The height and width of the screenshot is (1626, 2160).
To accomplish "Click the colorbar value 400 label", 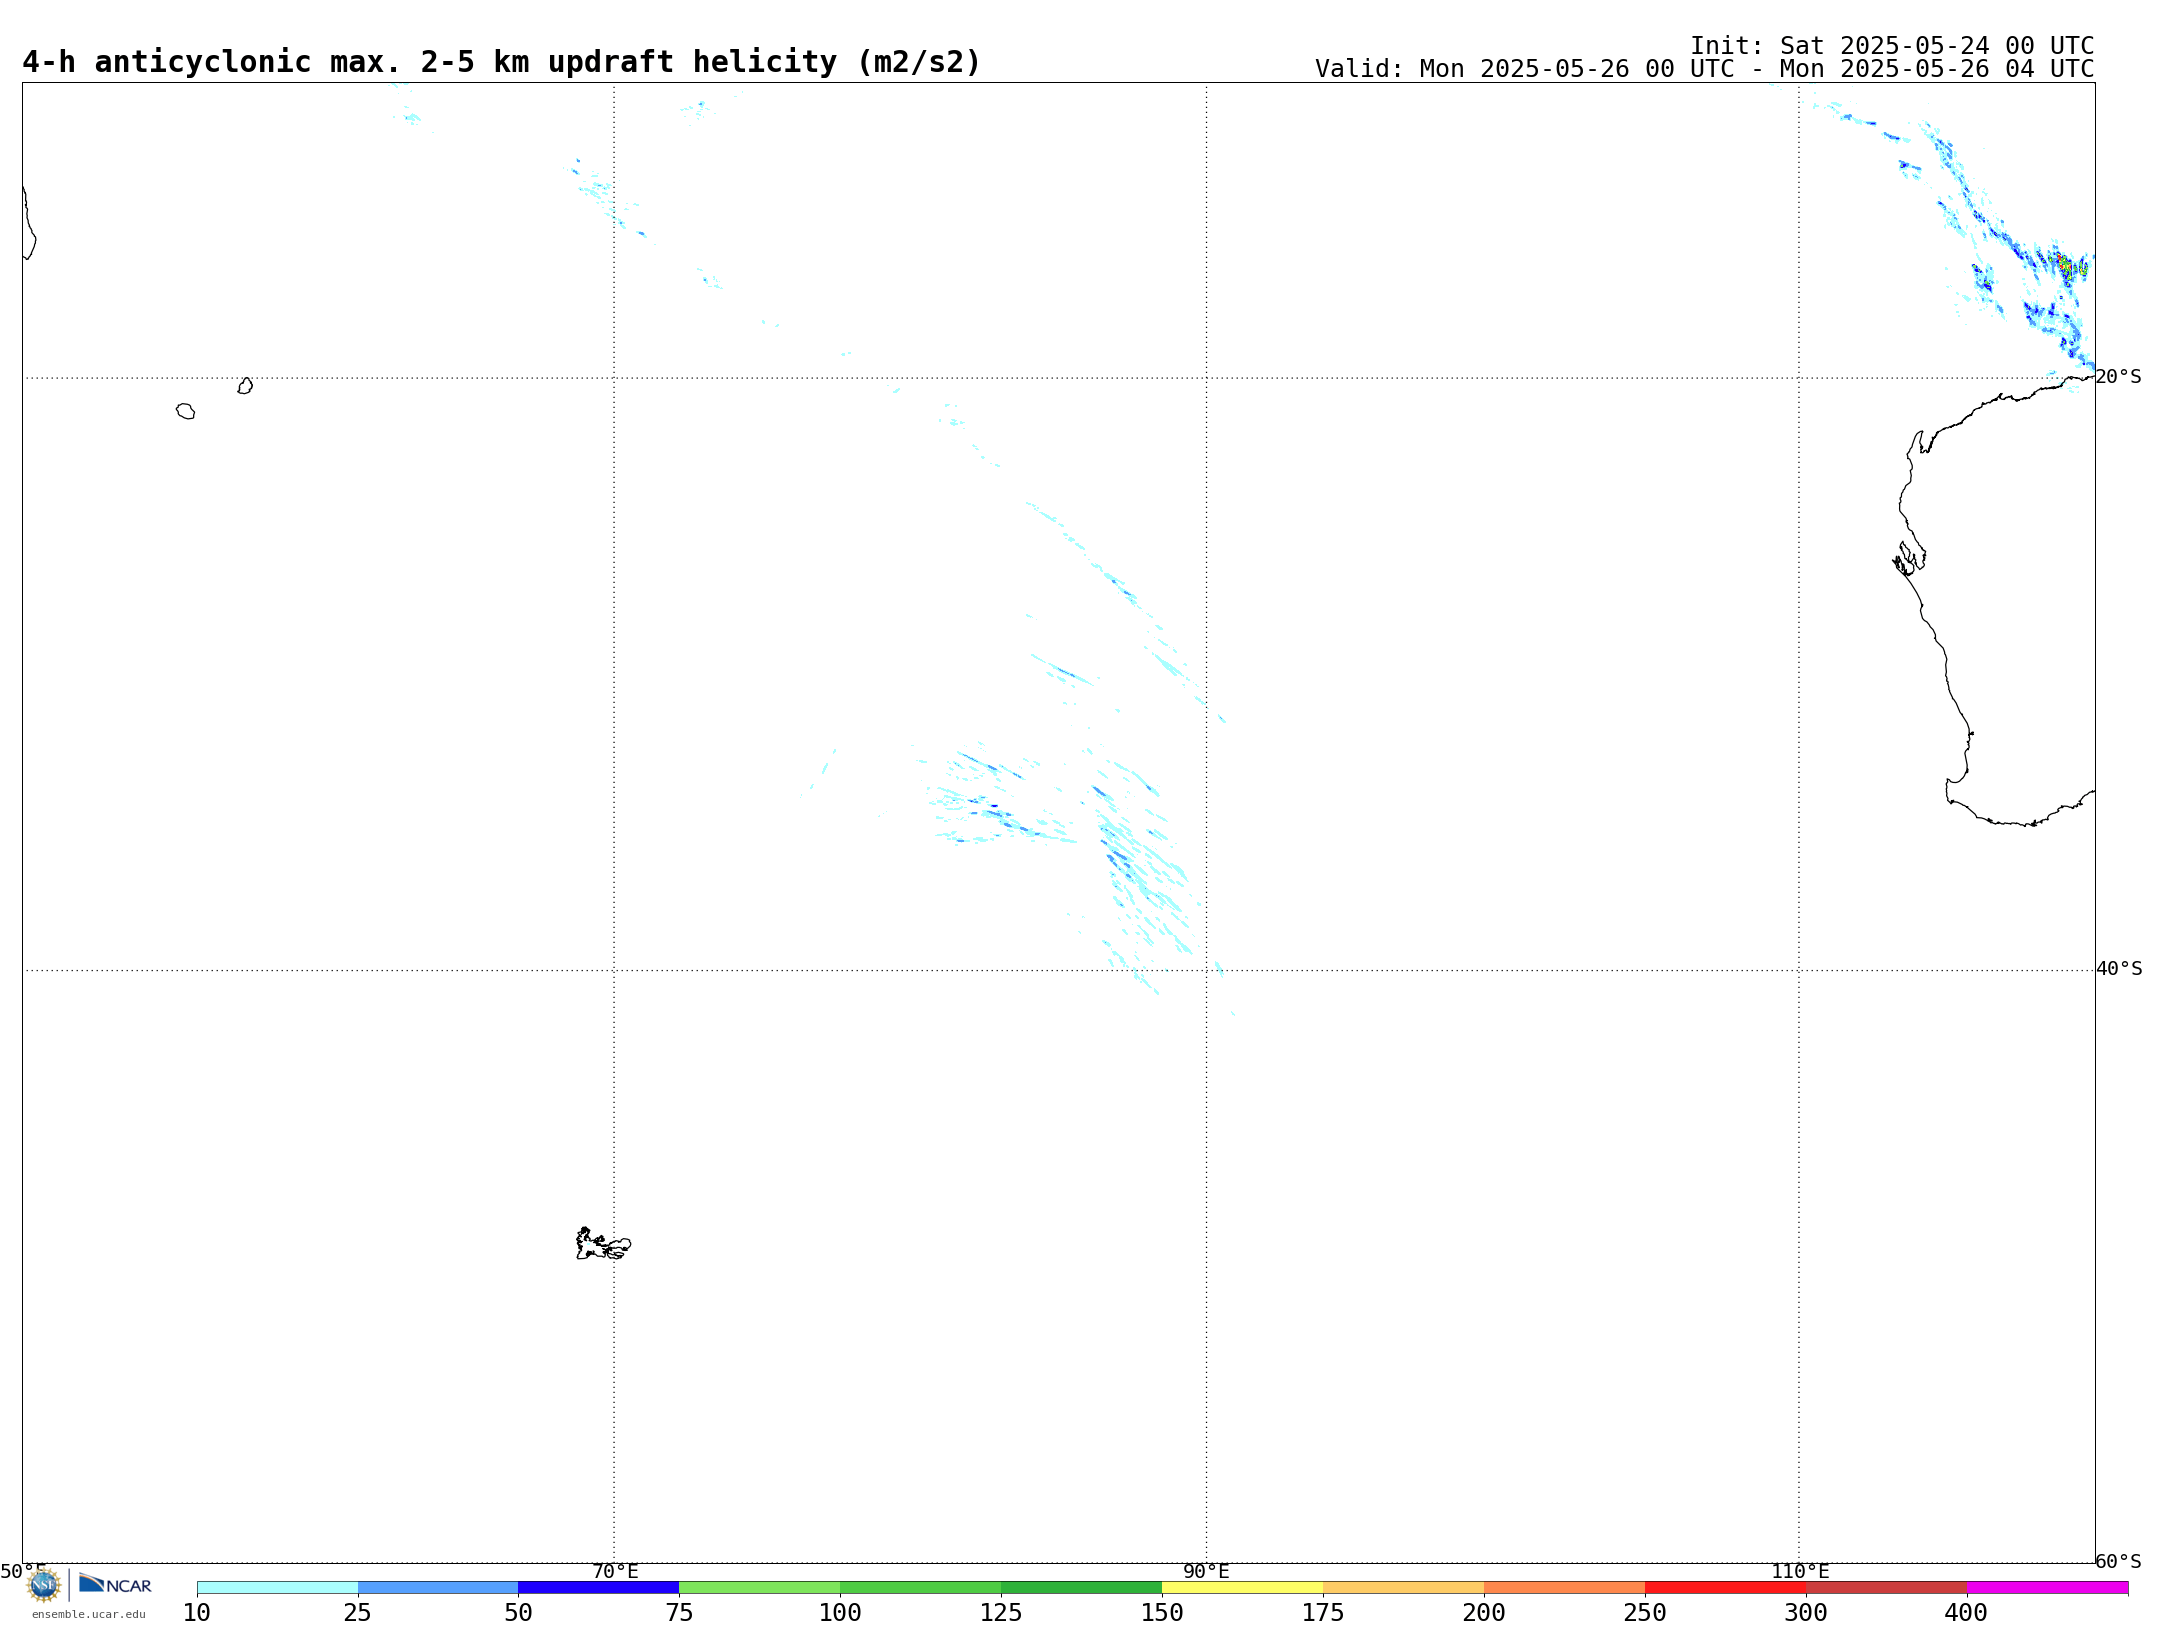I will 1966,1613.
